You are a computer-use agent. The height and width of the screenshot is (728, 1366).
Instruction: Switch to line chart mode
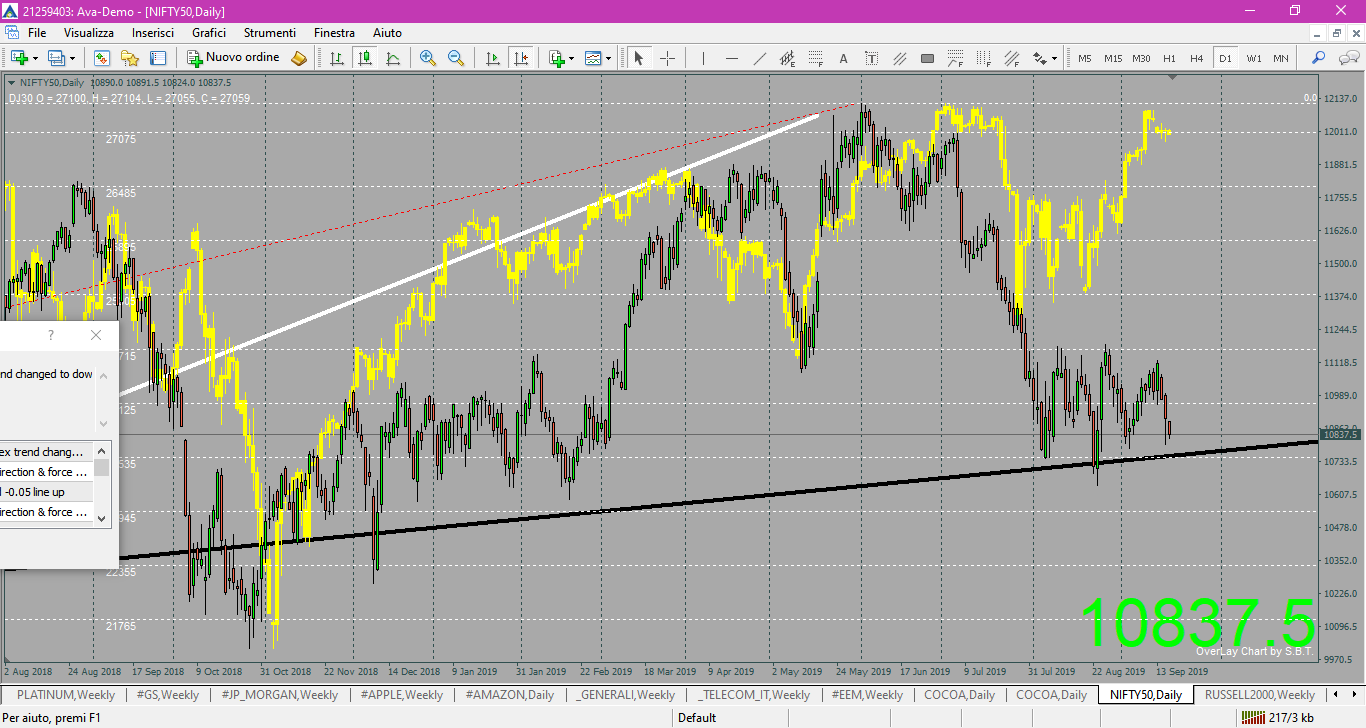393,58
